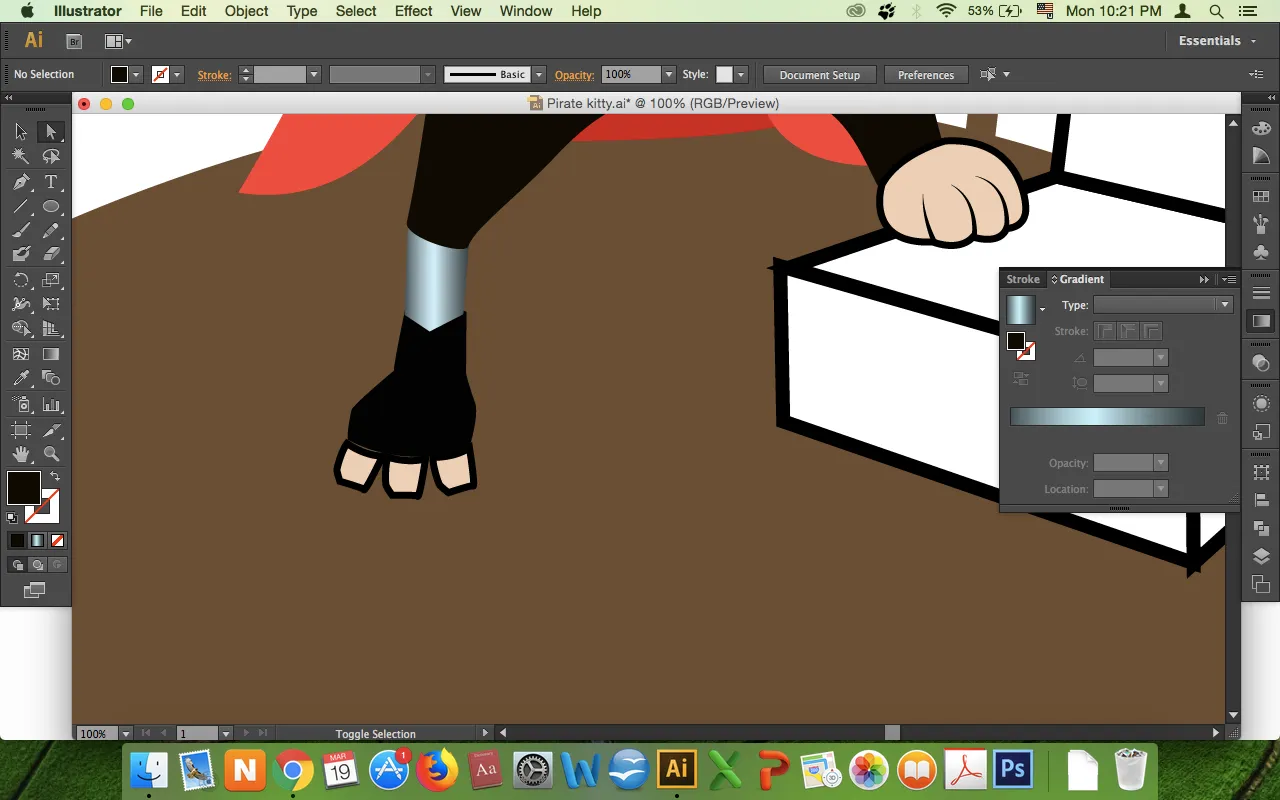
Task: Open the Symbols panel club icon
Action: 1261,253
